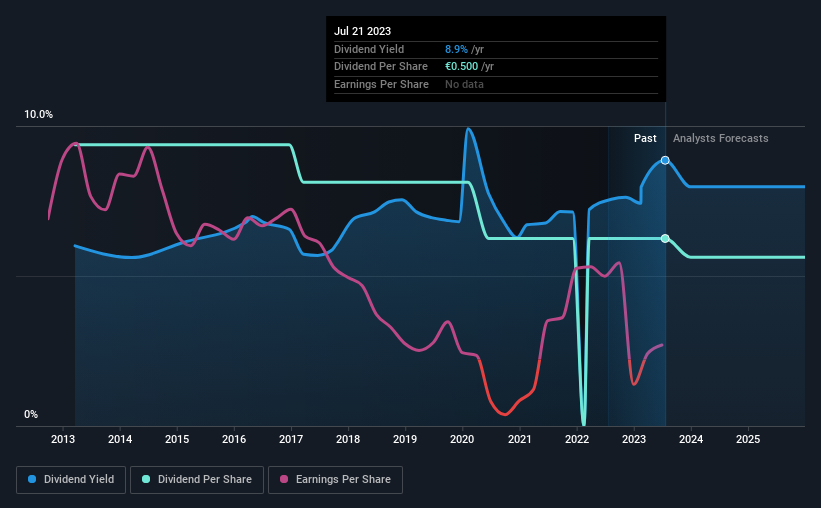Click the €0.500 dividend per share value
The width and height of the screenshot is (821, 508).
tap(461, 67)
